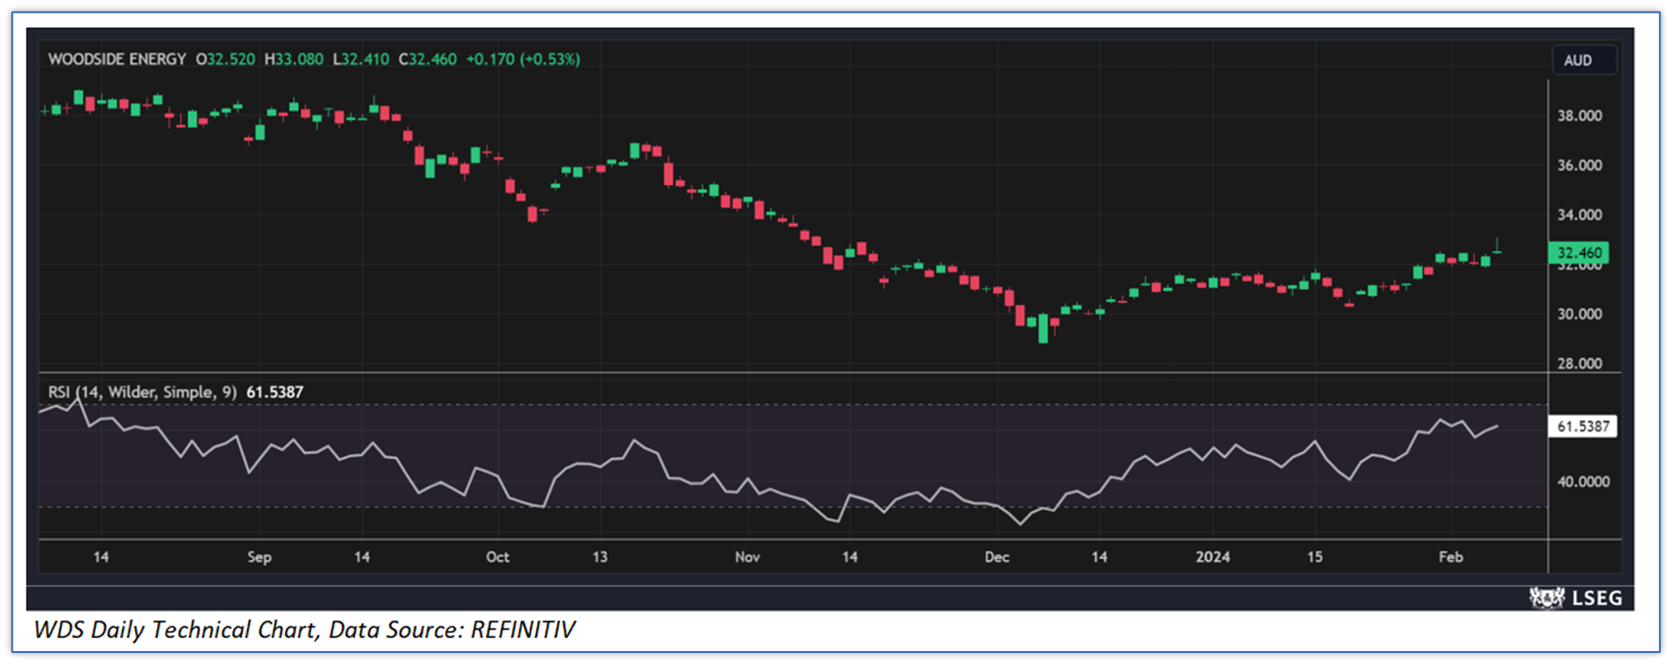Select the 40.0000 RSI axis label

pyautogui.click(x=1583, y=482)
